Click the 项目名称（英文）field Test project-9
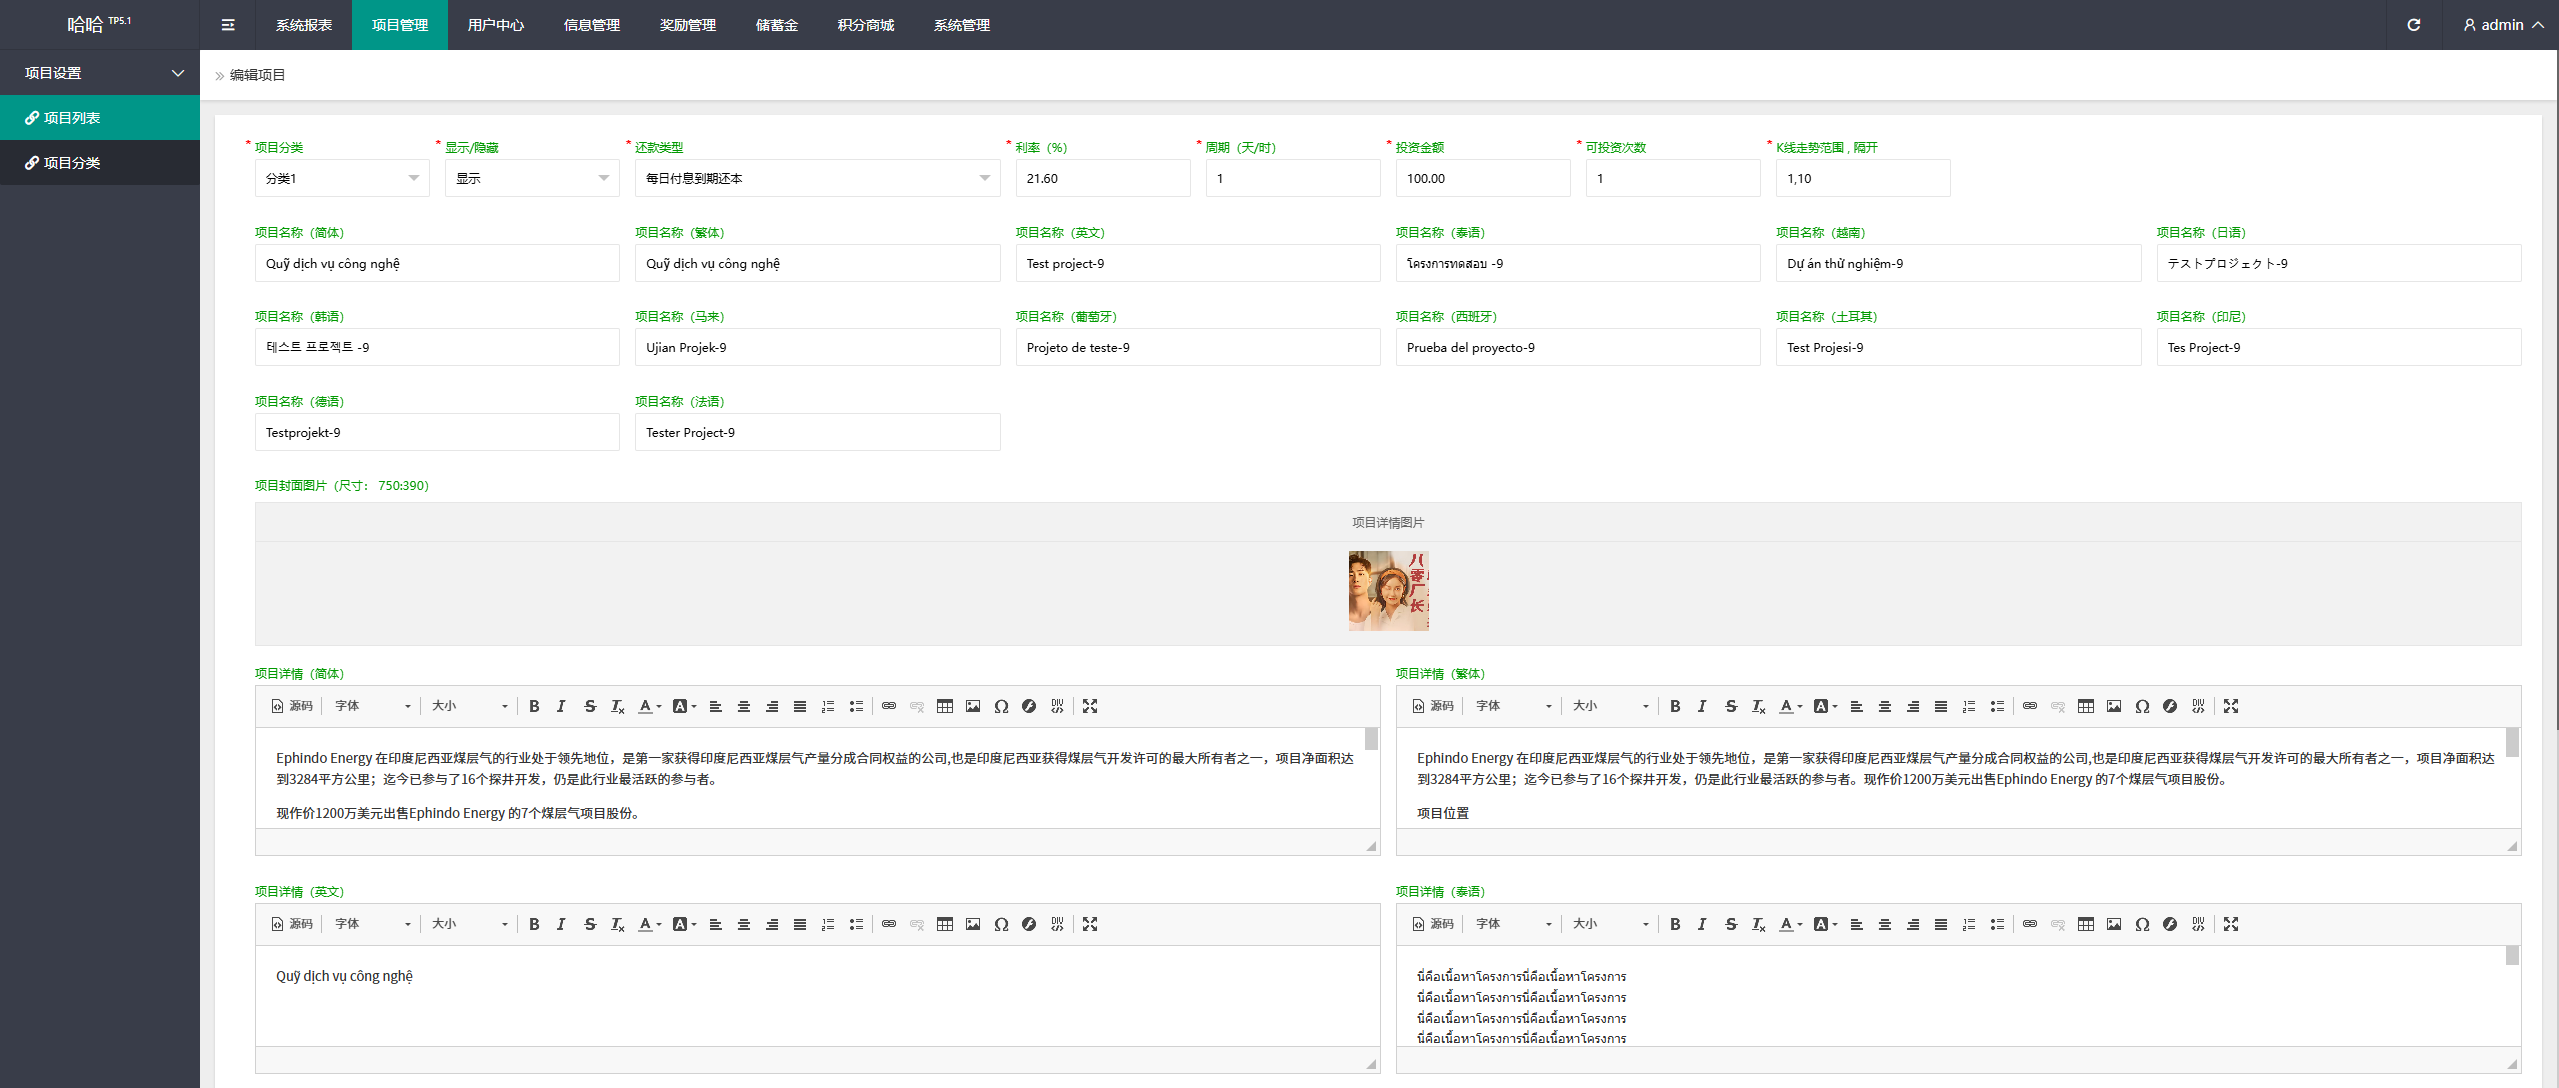The width and height of the screenshot is (2559, 1088). (x=1198, y=263)
